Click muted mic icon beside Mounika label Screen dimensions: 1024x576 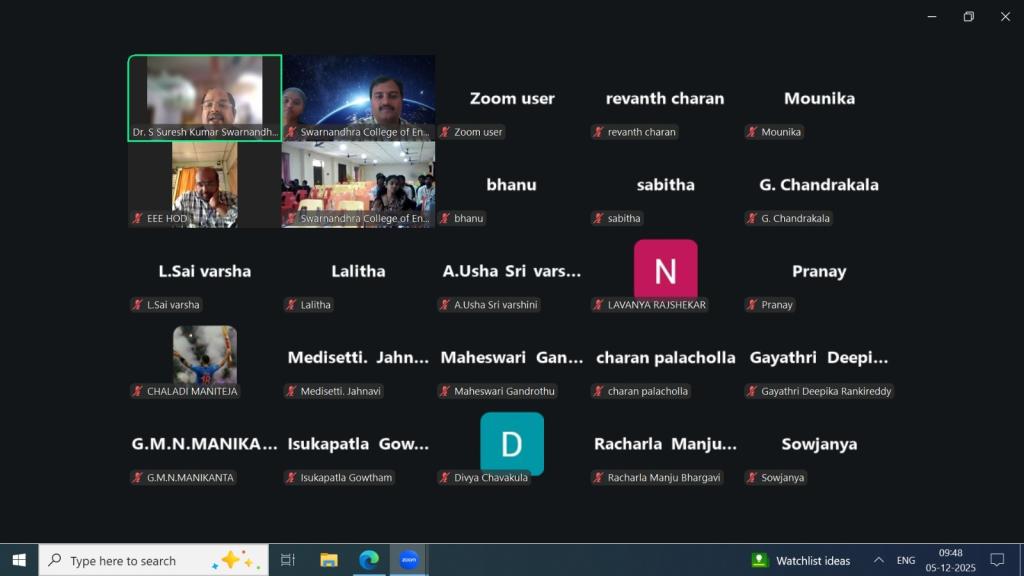pyautogui.click(x=752, y=132)
